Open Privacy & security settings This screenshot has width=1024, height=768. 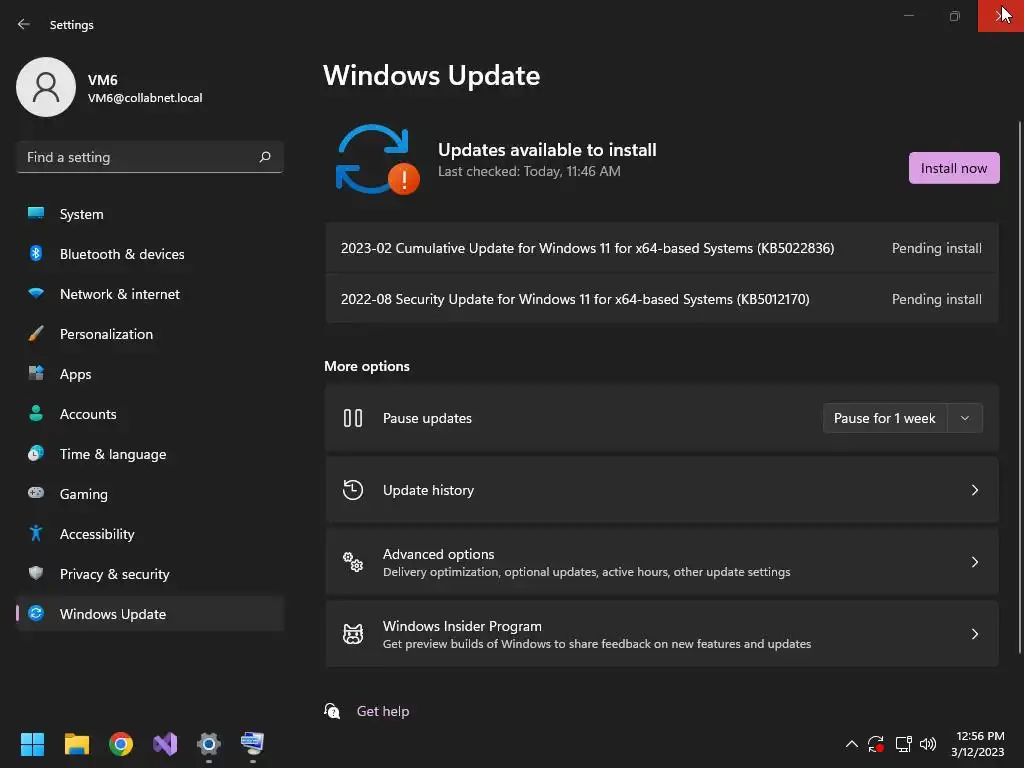[150, 574]
